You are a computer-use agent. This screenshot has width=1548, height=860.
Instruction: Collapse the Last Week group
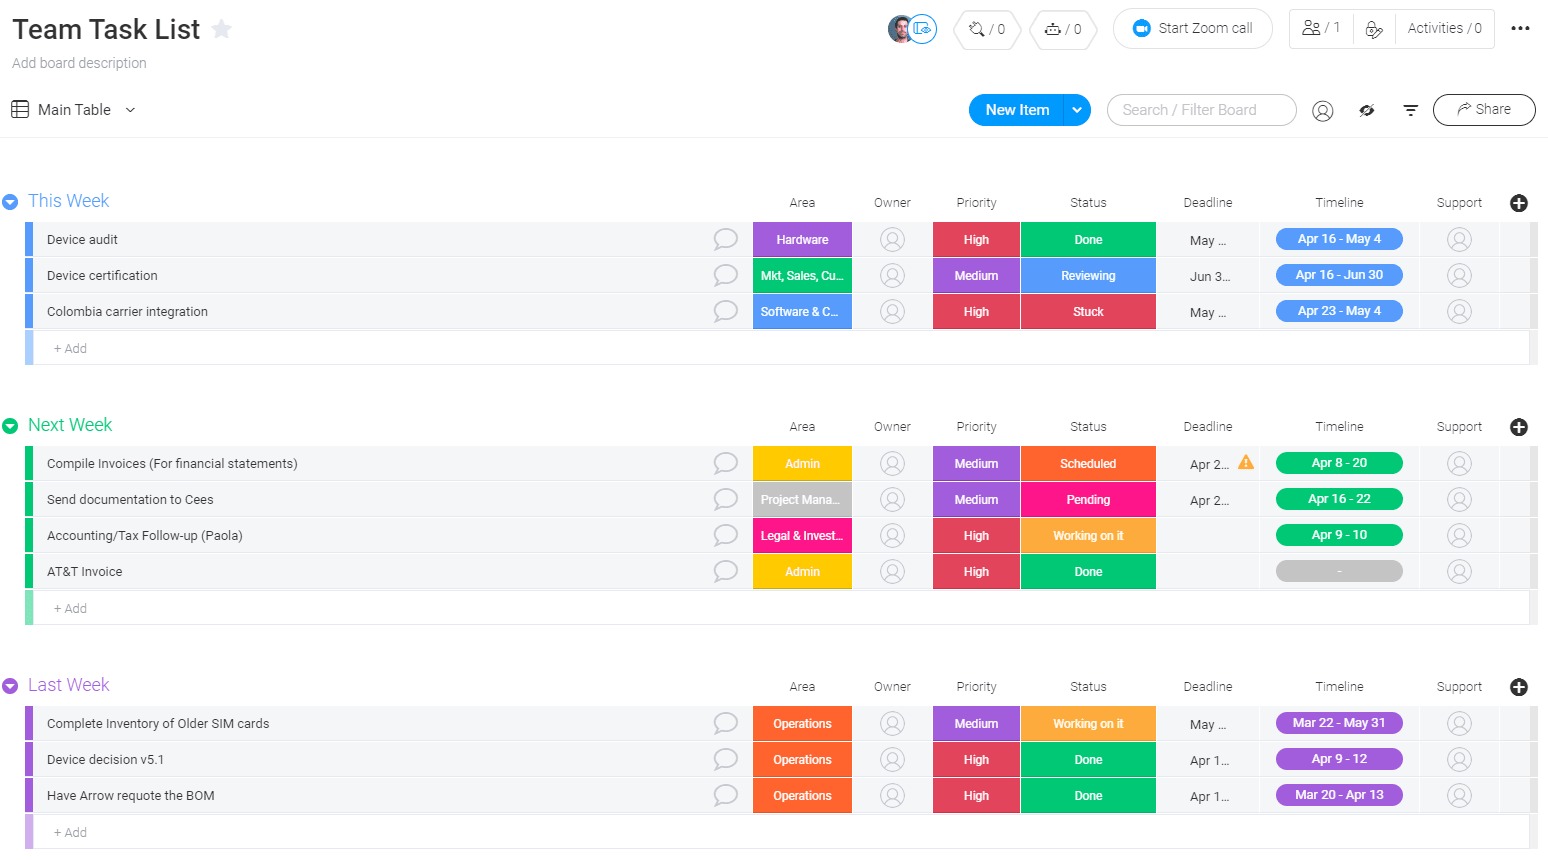10,686
